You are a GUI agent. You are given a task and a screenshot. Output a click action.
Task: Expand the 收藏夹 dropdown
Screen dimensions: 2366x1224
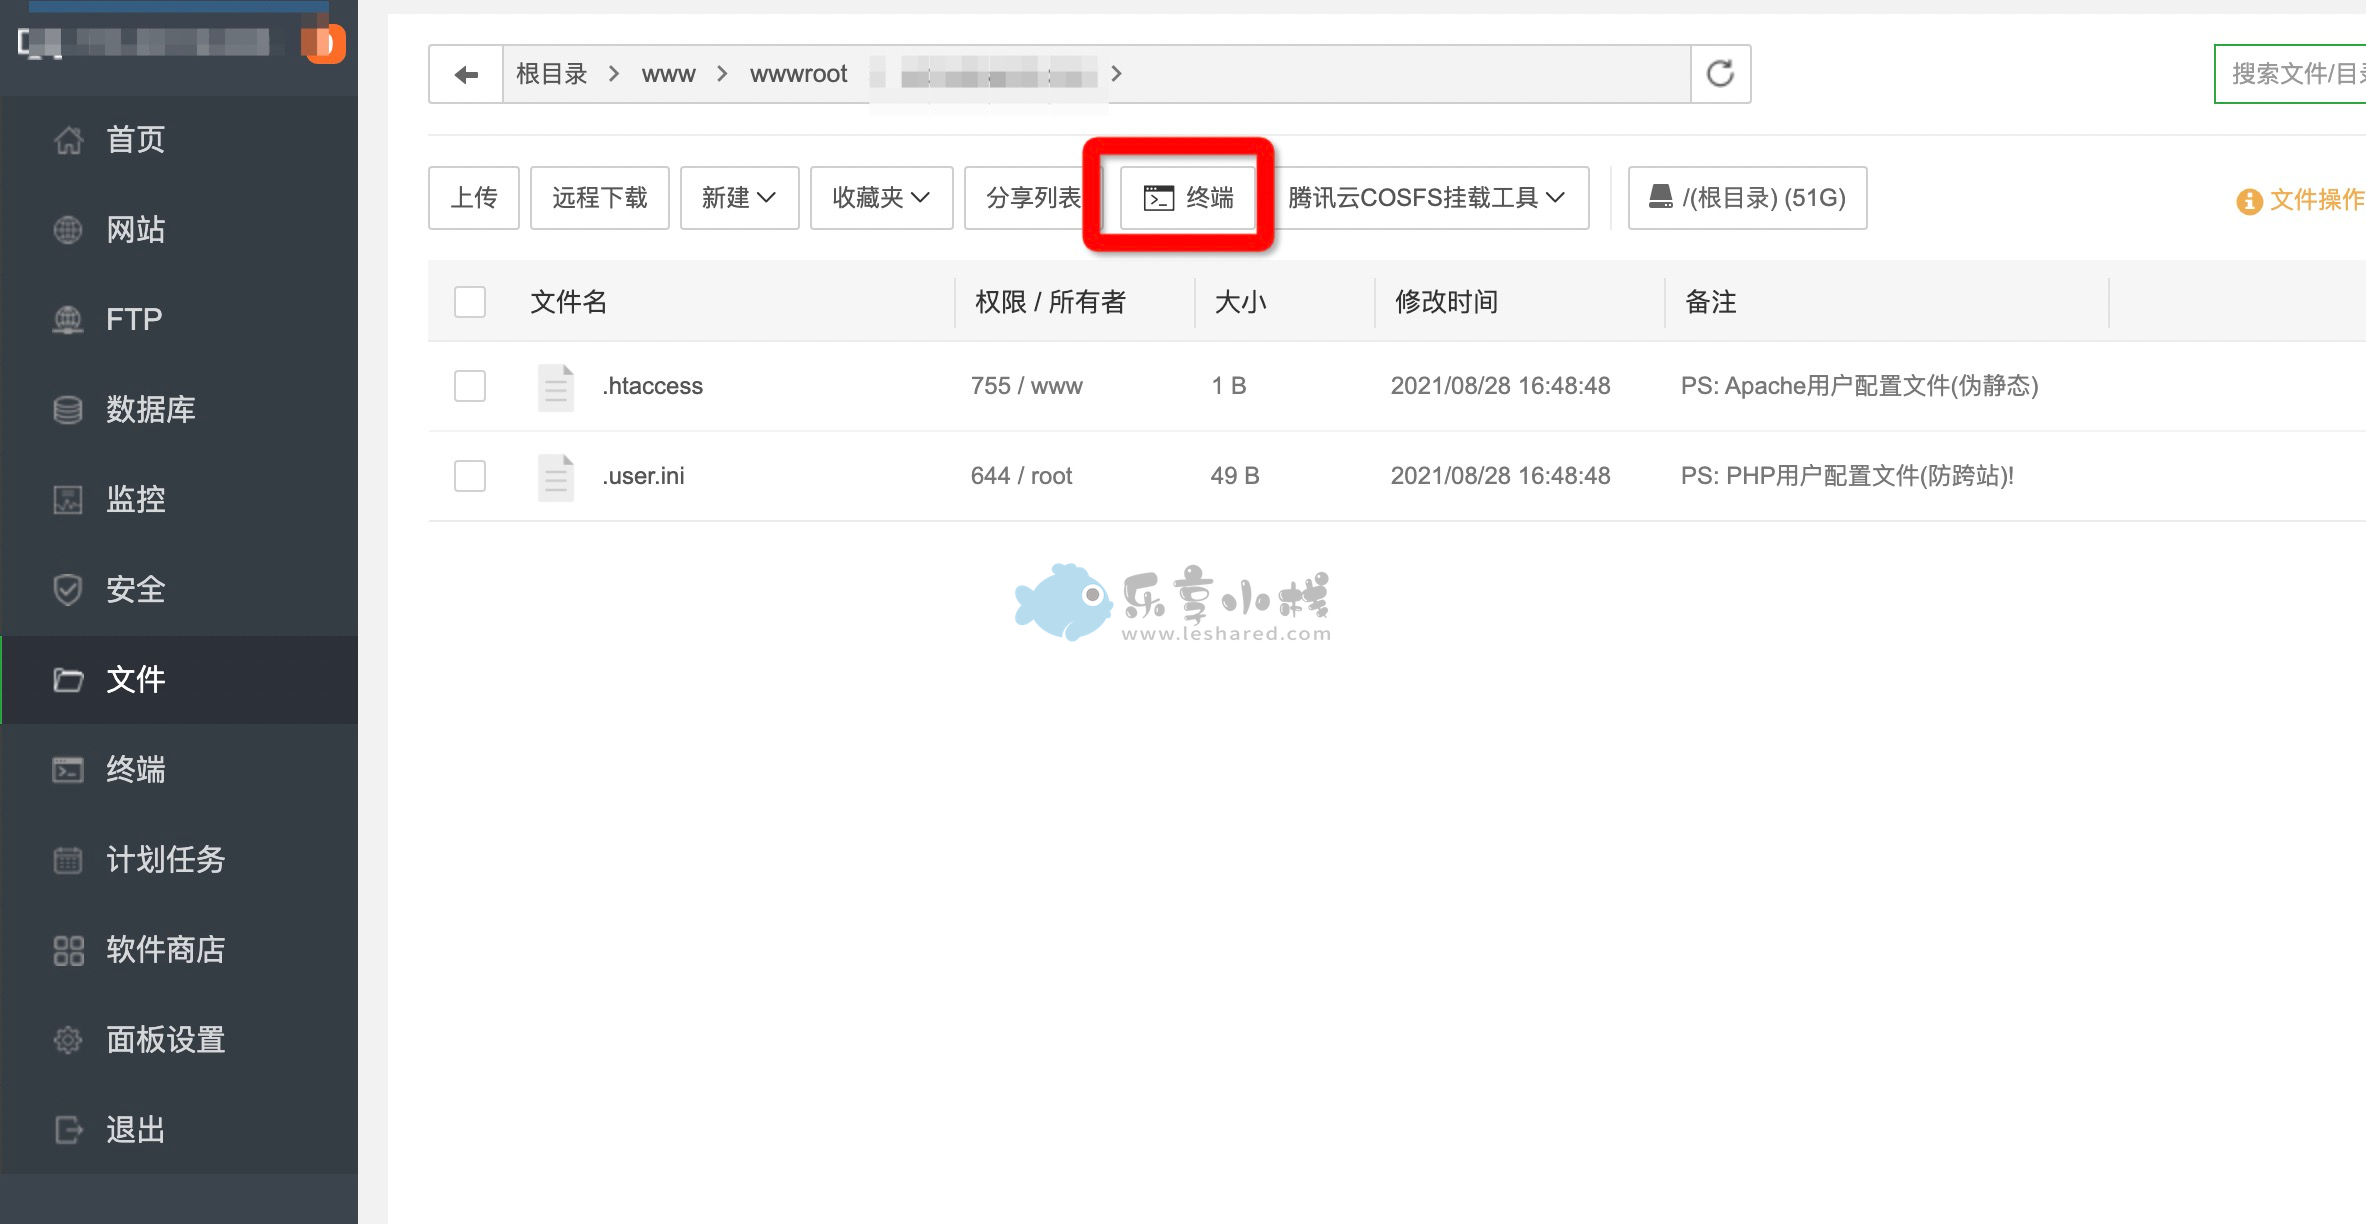click(x=881, y=198)
